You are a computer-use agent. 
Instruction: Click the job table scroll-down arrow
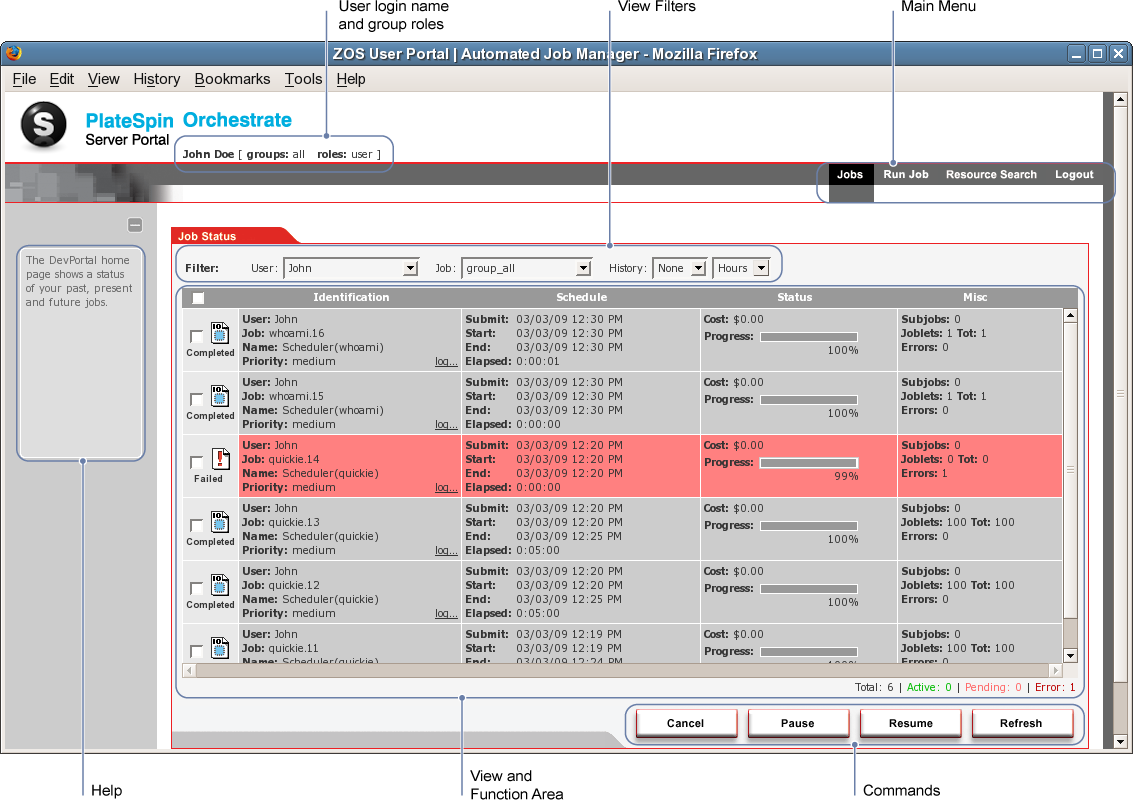click(x=1070, y=655)
